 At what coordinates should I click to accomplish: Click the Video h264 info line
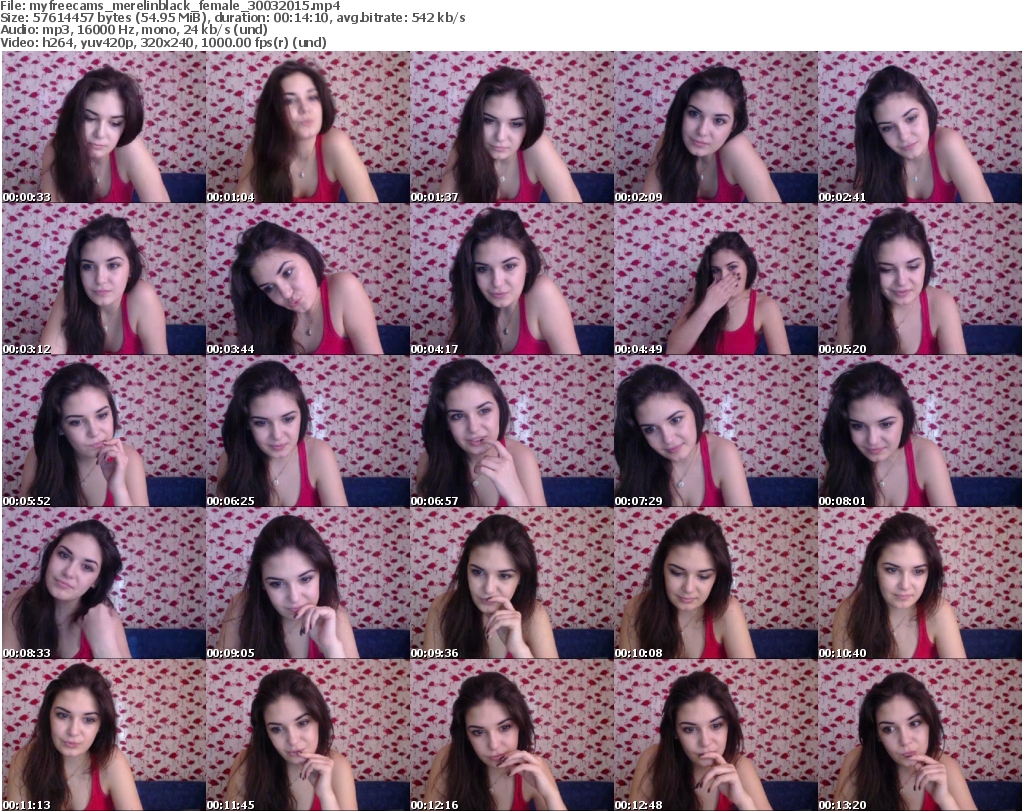pyautogui.click(x=163, y=42)
